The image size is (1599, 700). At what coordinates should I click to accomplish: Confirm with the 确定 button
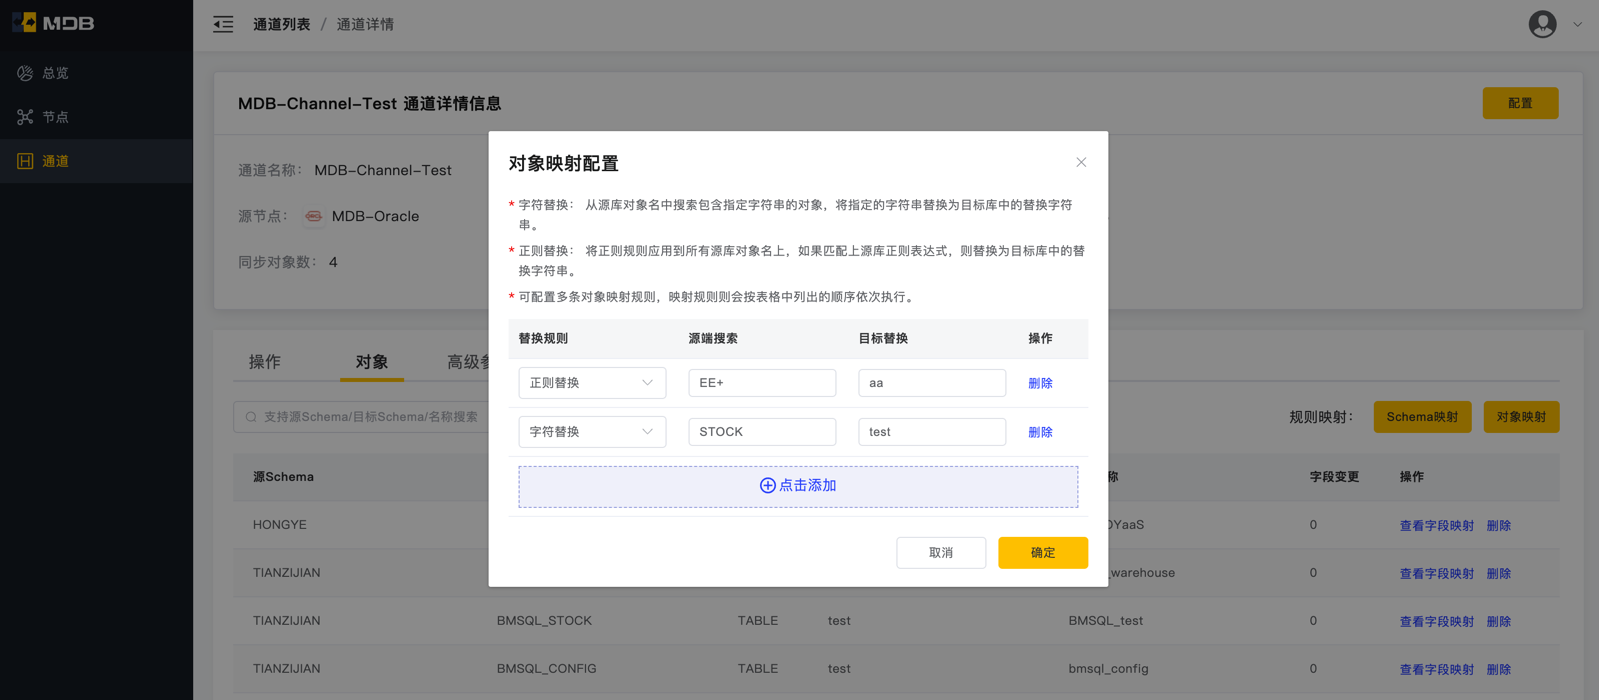click(1043, 553)
